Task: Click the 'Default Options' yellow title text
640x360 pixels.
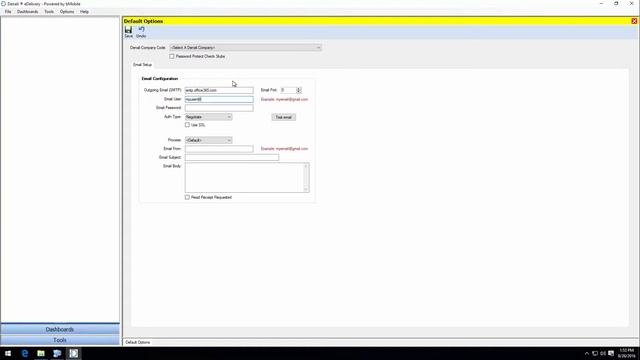Action: point(143,21)
